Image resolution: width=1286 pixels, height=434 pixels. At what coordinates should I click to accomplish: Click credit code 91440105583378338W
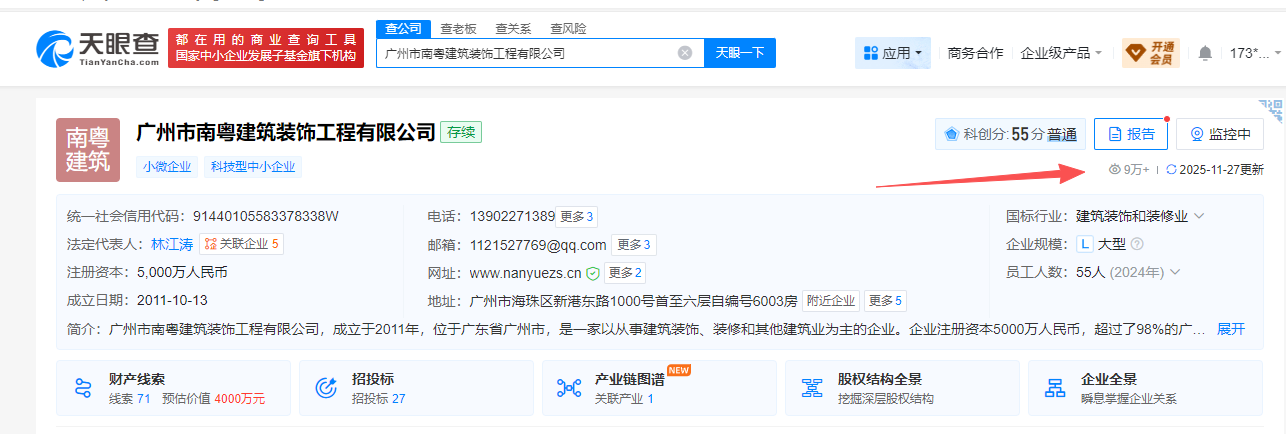[265, 216]
